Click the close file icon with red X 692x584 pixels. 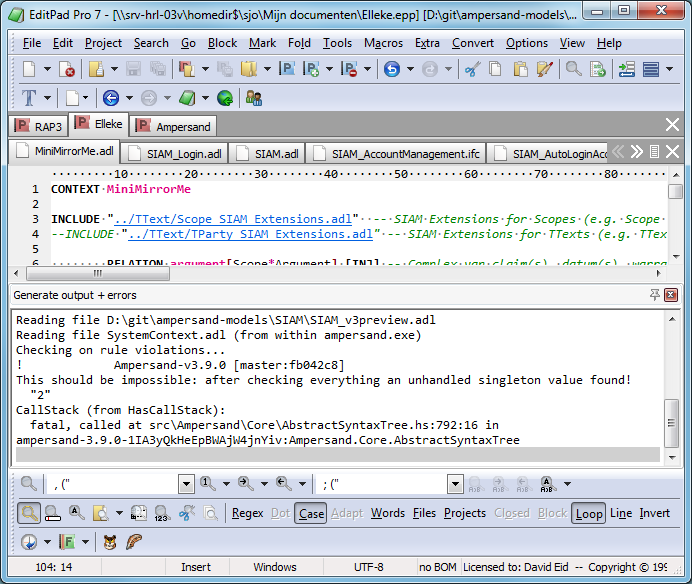(x=67, y=69)
